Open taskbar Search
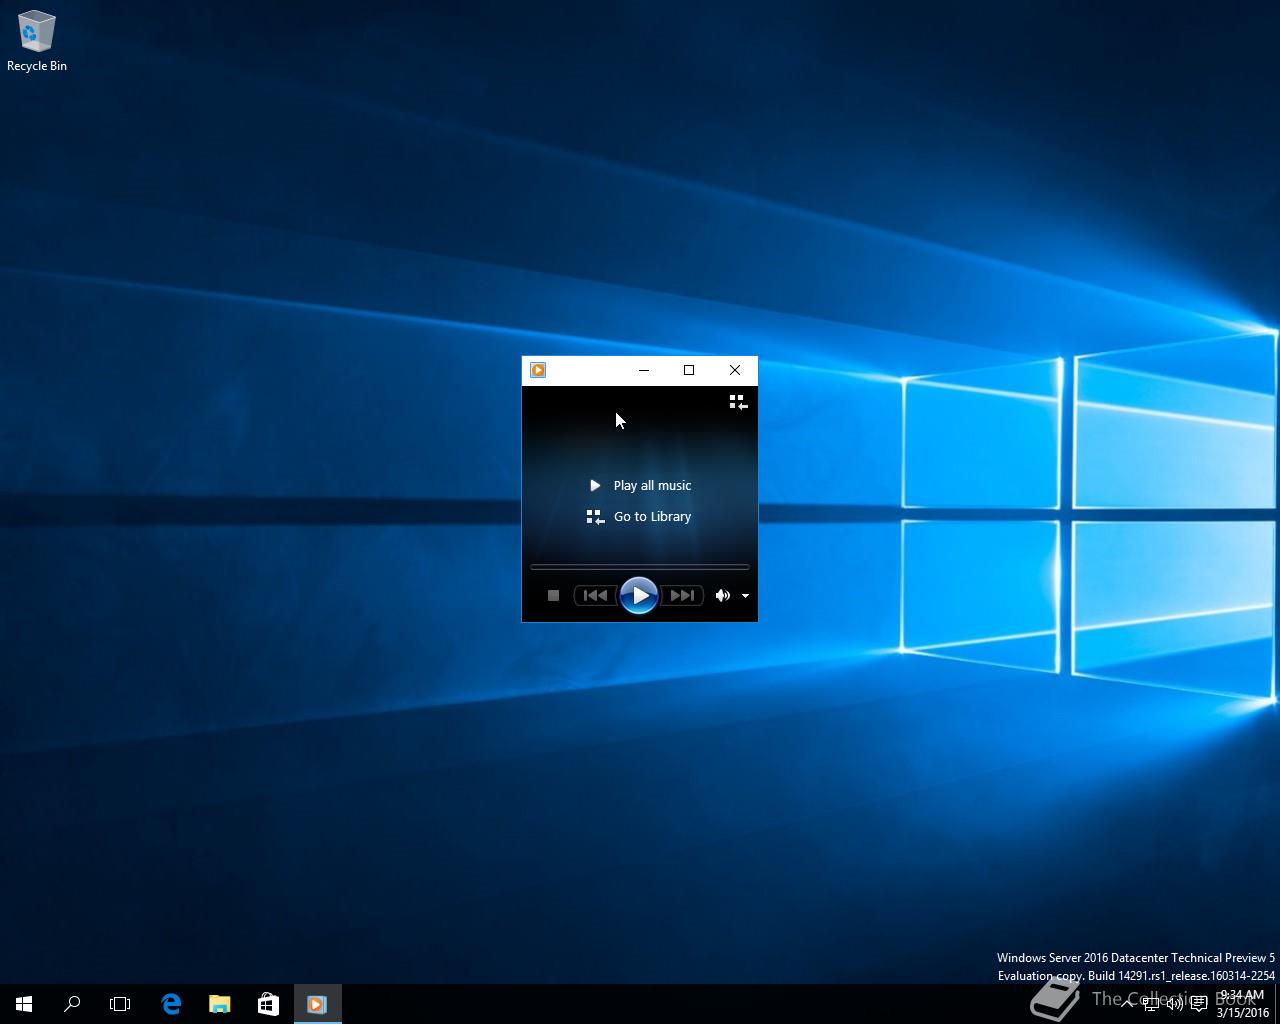The height and width of the screenshot is (1024, 1280). pos(72,1004)
